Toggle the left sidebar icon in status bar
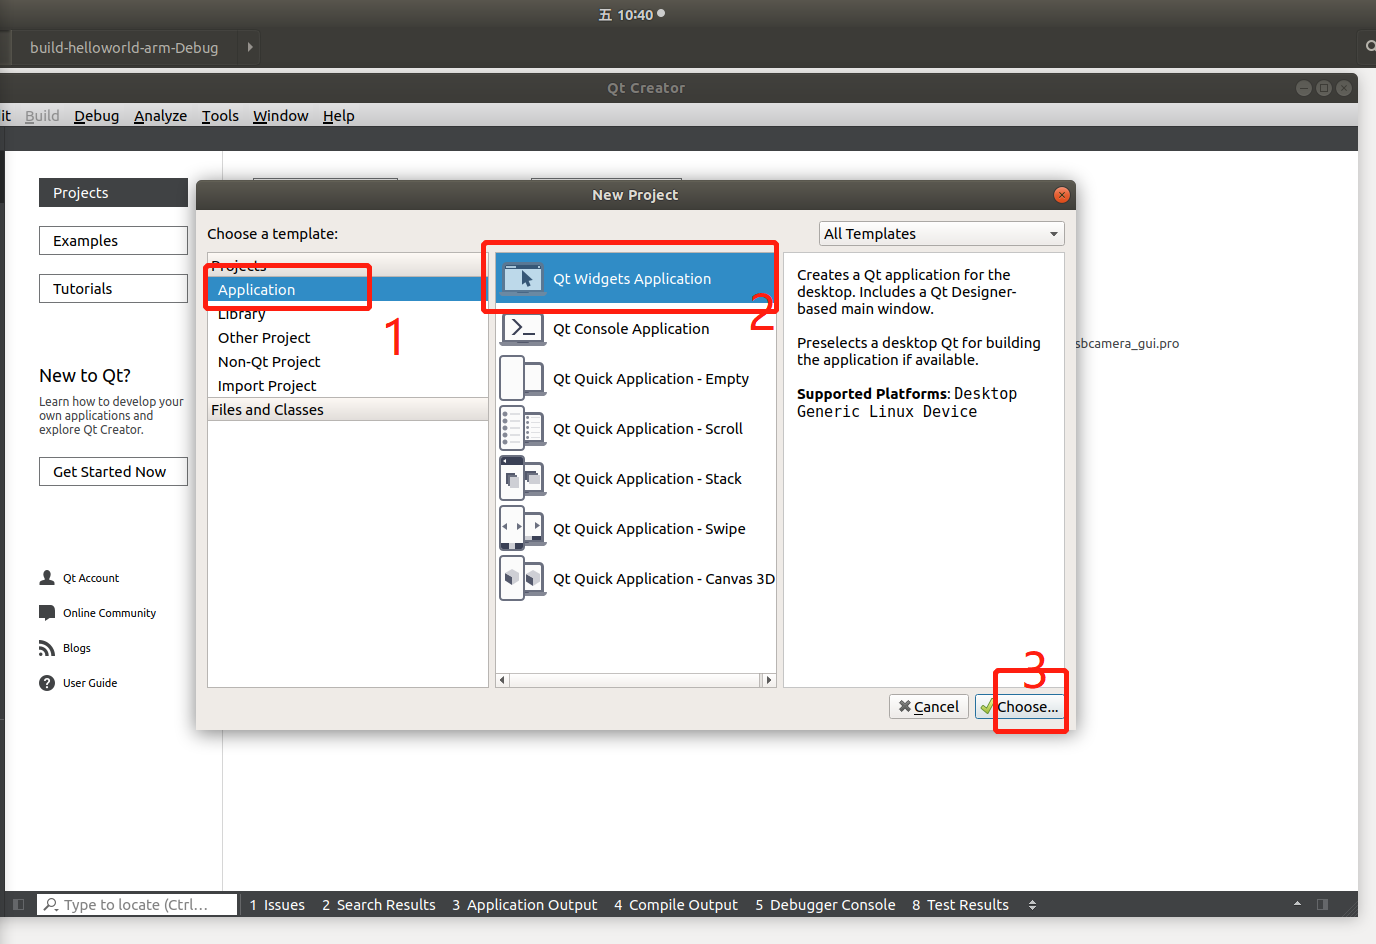The height and width of the screenshot is (944, 1376). click(x=18, y=905)
